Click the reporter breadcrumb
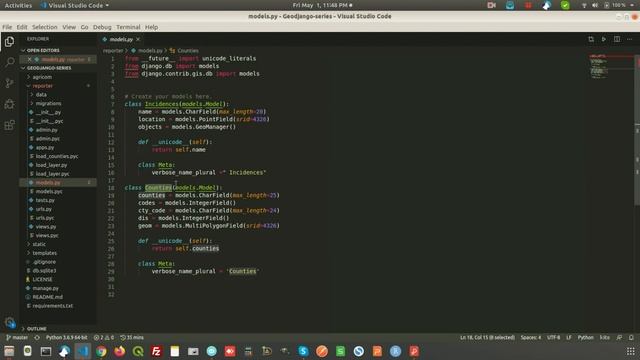This screenshot has width=640, height=360. point(113,51)
